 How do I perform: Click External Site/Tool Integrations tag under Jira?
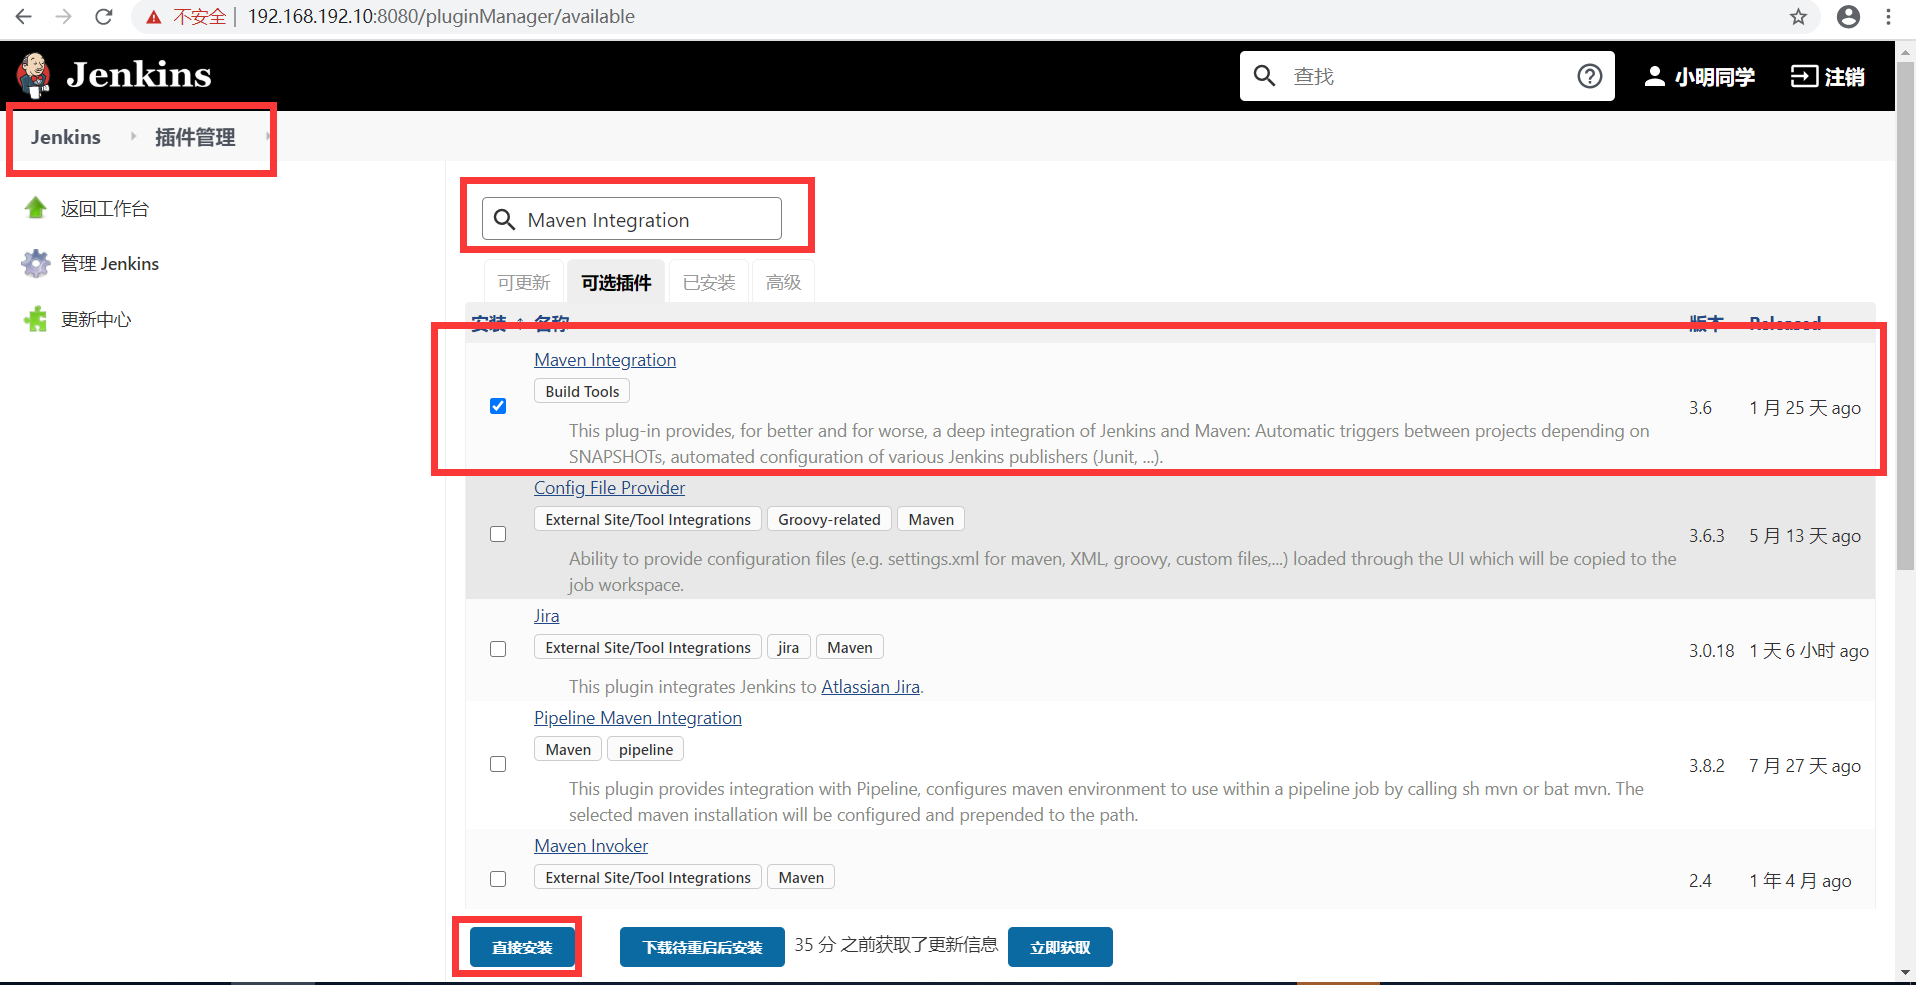click(x=648, y=647)
